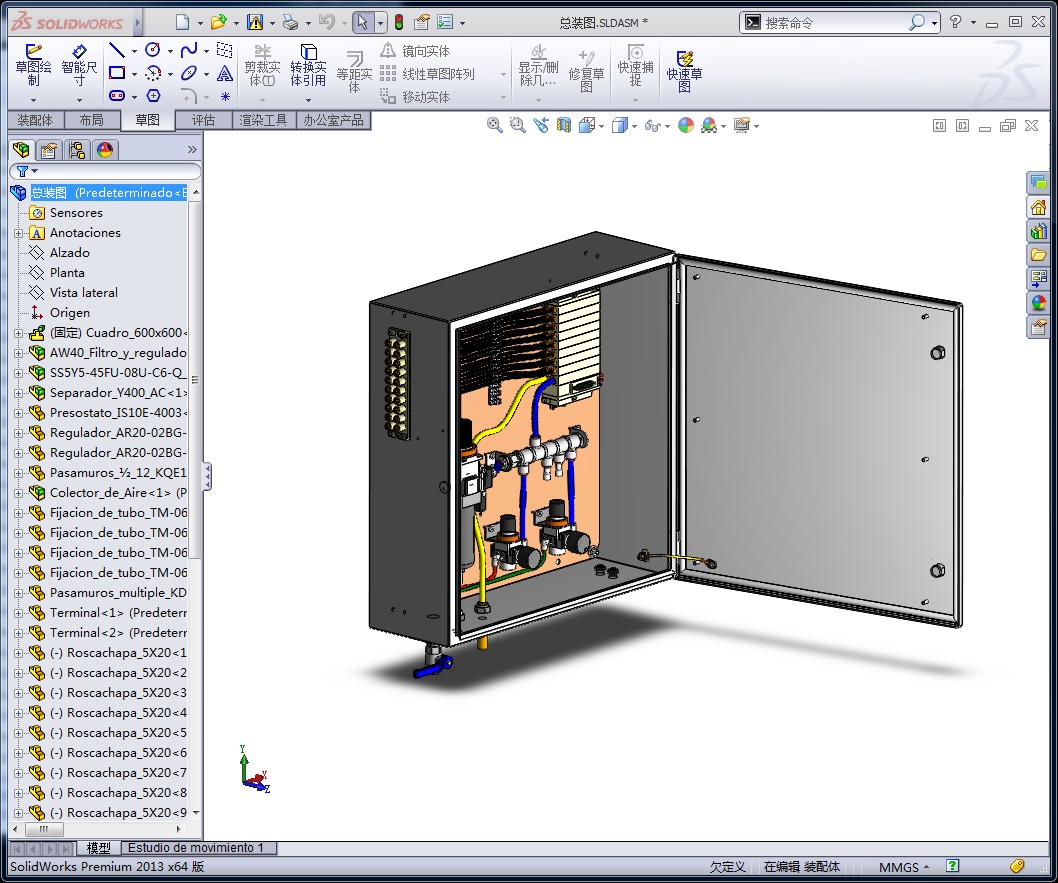Switch to the Evaluate tab
The width and height of the screenshot is (1058, 883).
coord(203,120)
